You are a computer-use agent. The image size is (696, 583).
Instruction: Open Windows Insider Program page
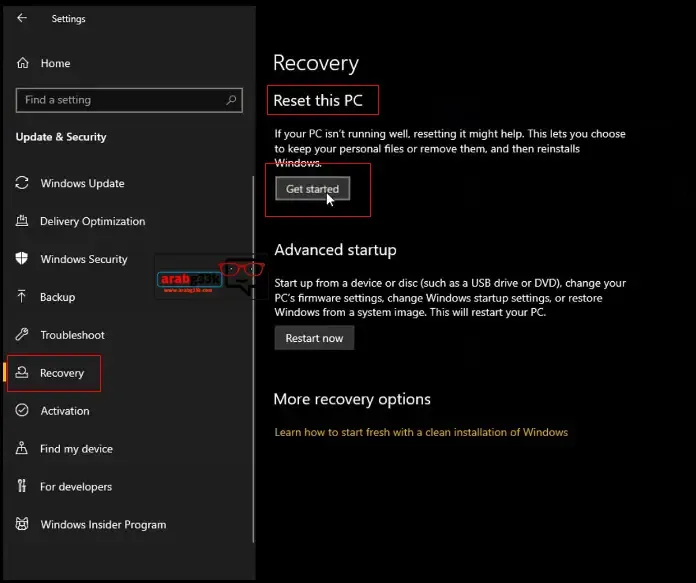pos(103,525)
